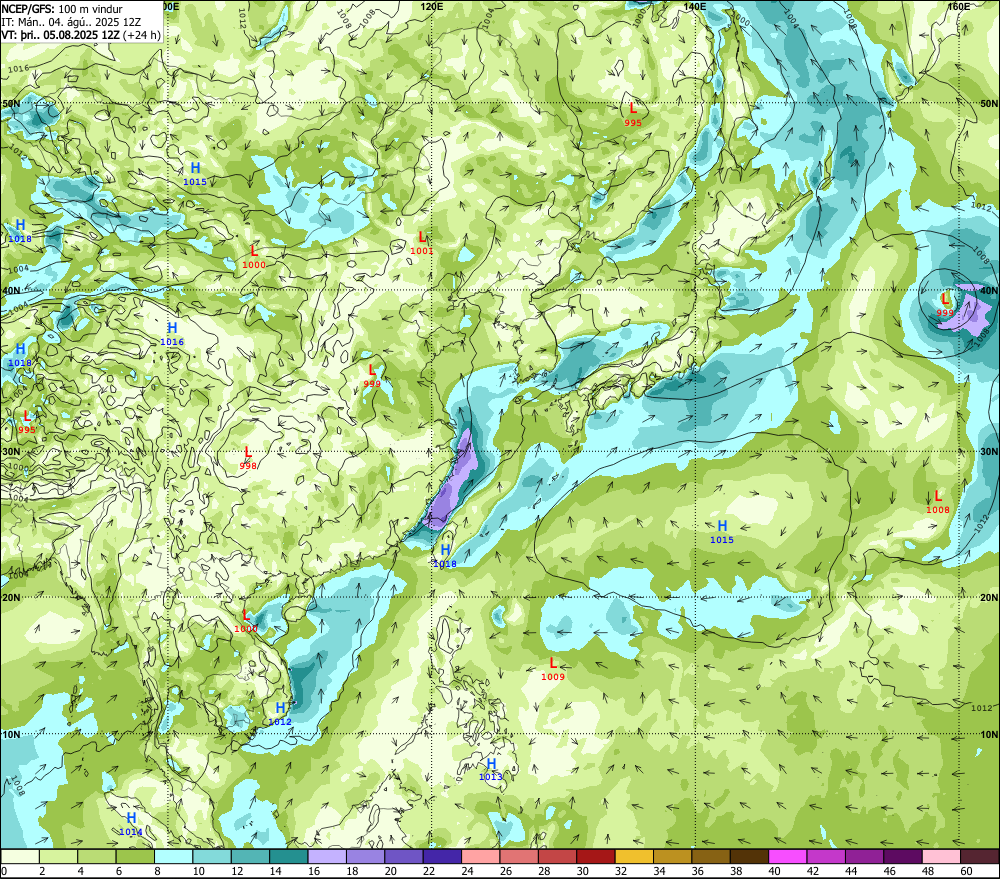1000x879 pixels.
Task: Click the L 995 low near 50N north
Action: click(633, 114)
